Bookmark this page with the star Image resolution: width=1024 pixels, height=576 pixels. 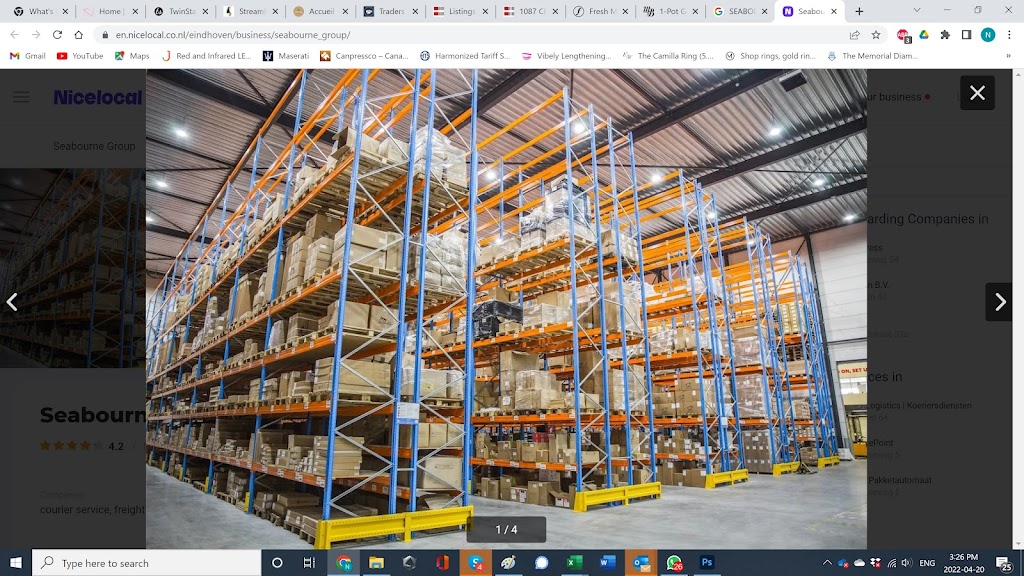tap(876, 35)
